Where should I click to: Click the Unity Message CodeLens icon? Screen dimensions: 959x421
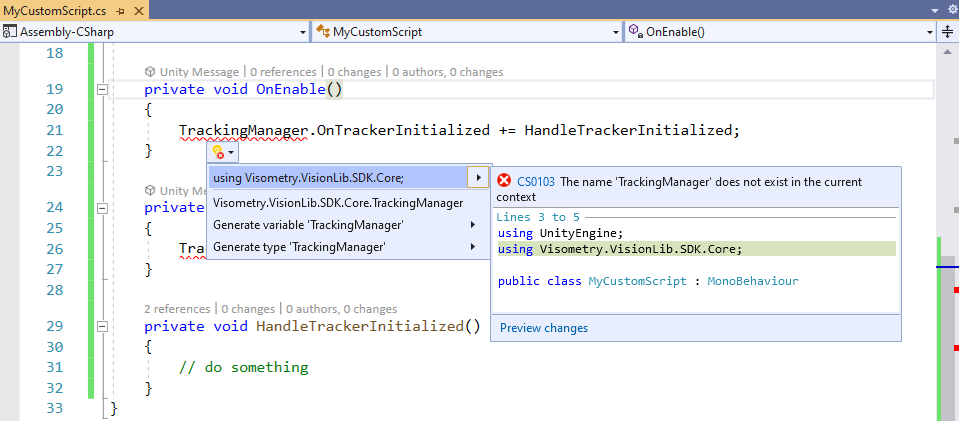(x=150, y=72)
